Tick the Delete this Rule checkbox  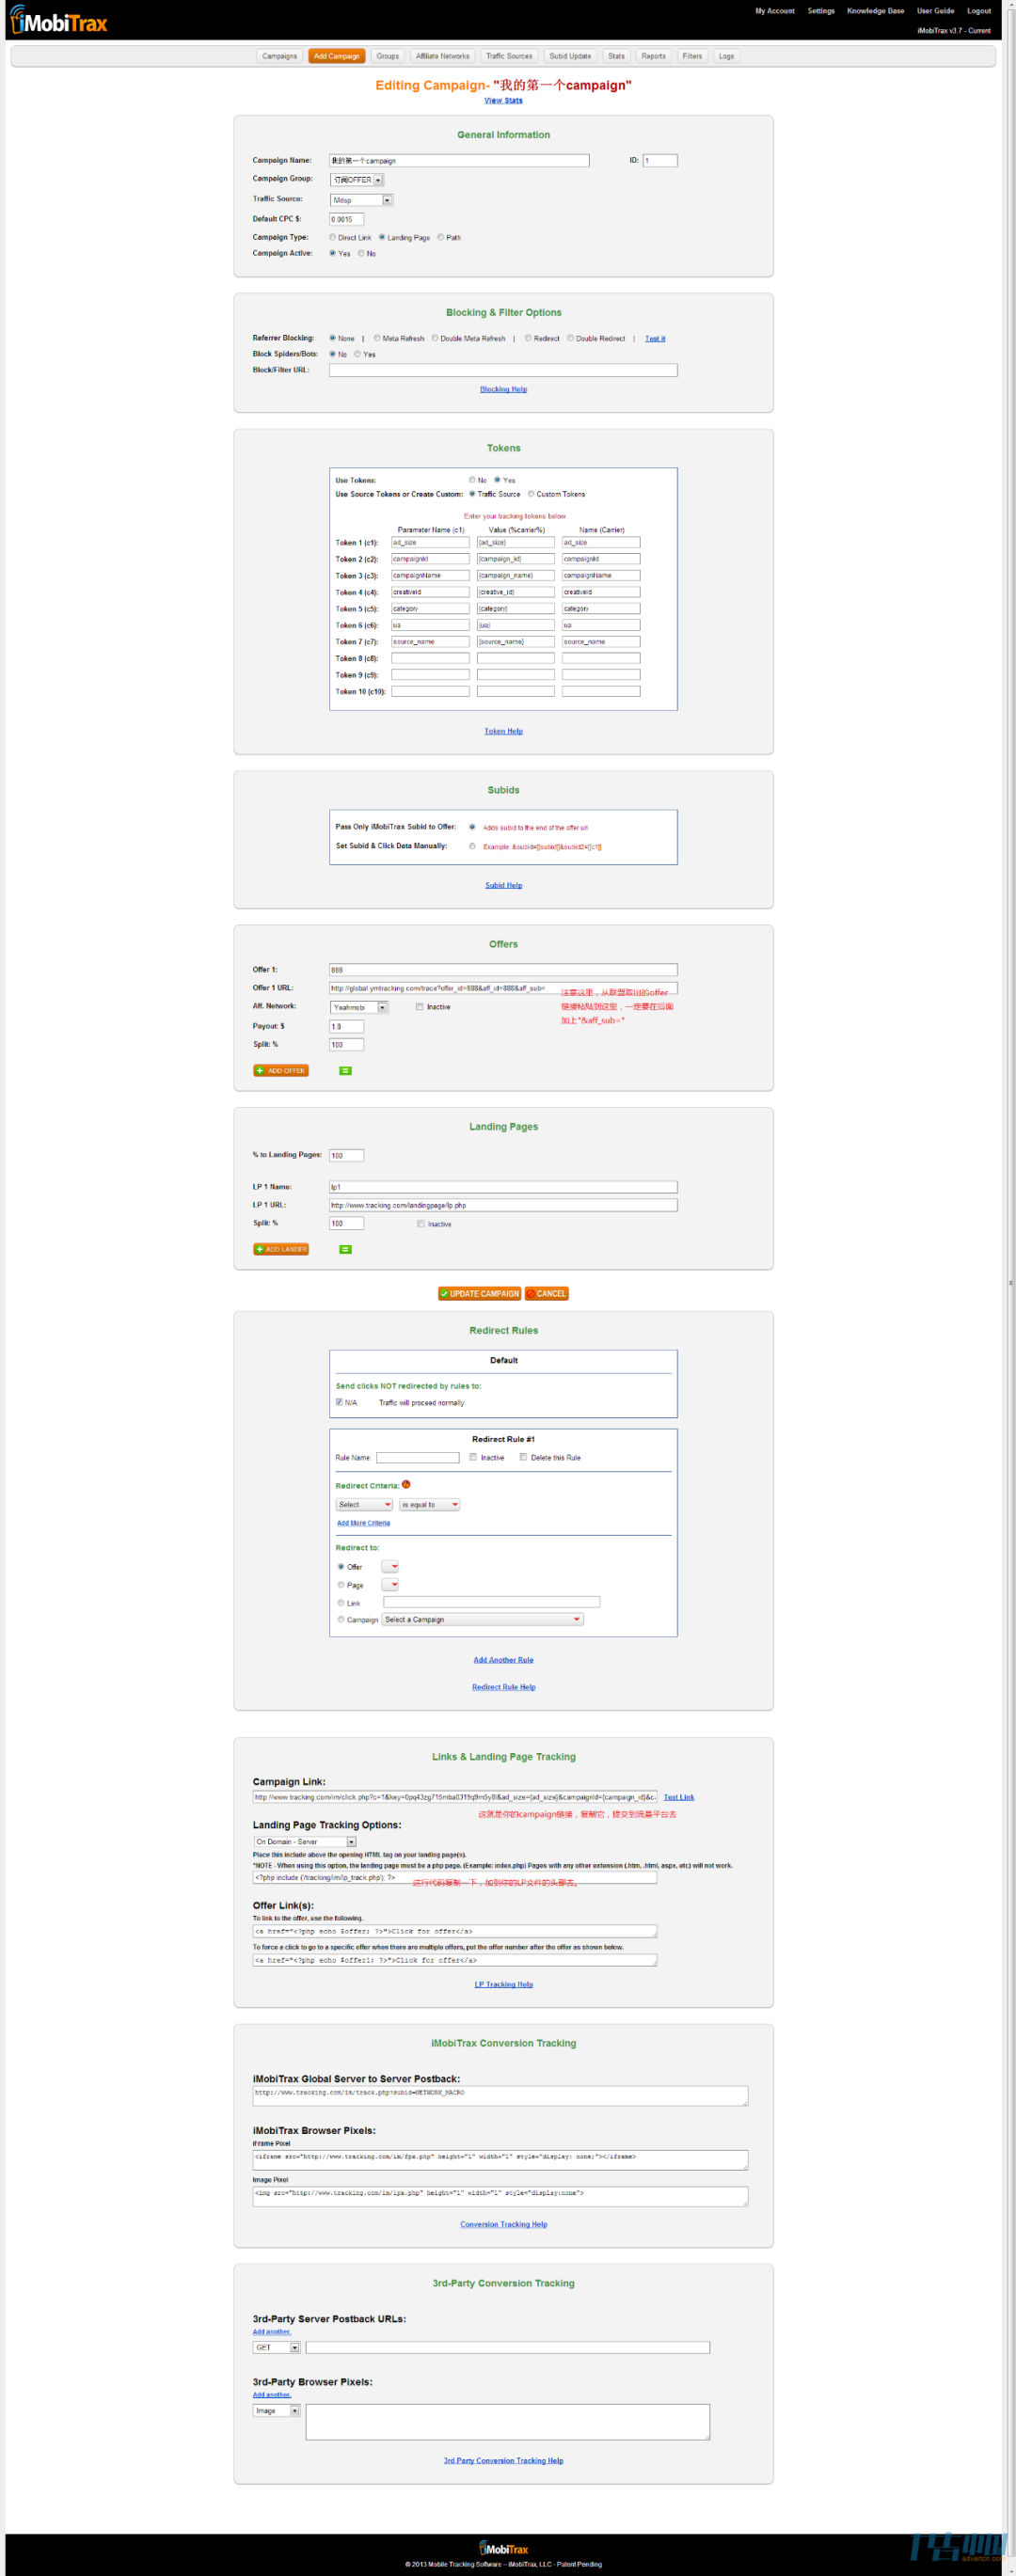coord(523,1457)
